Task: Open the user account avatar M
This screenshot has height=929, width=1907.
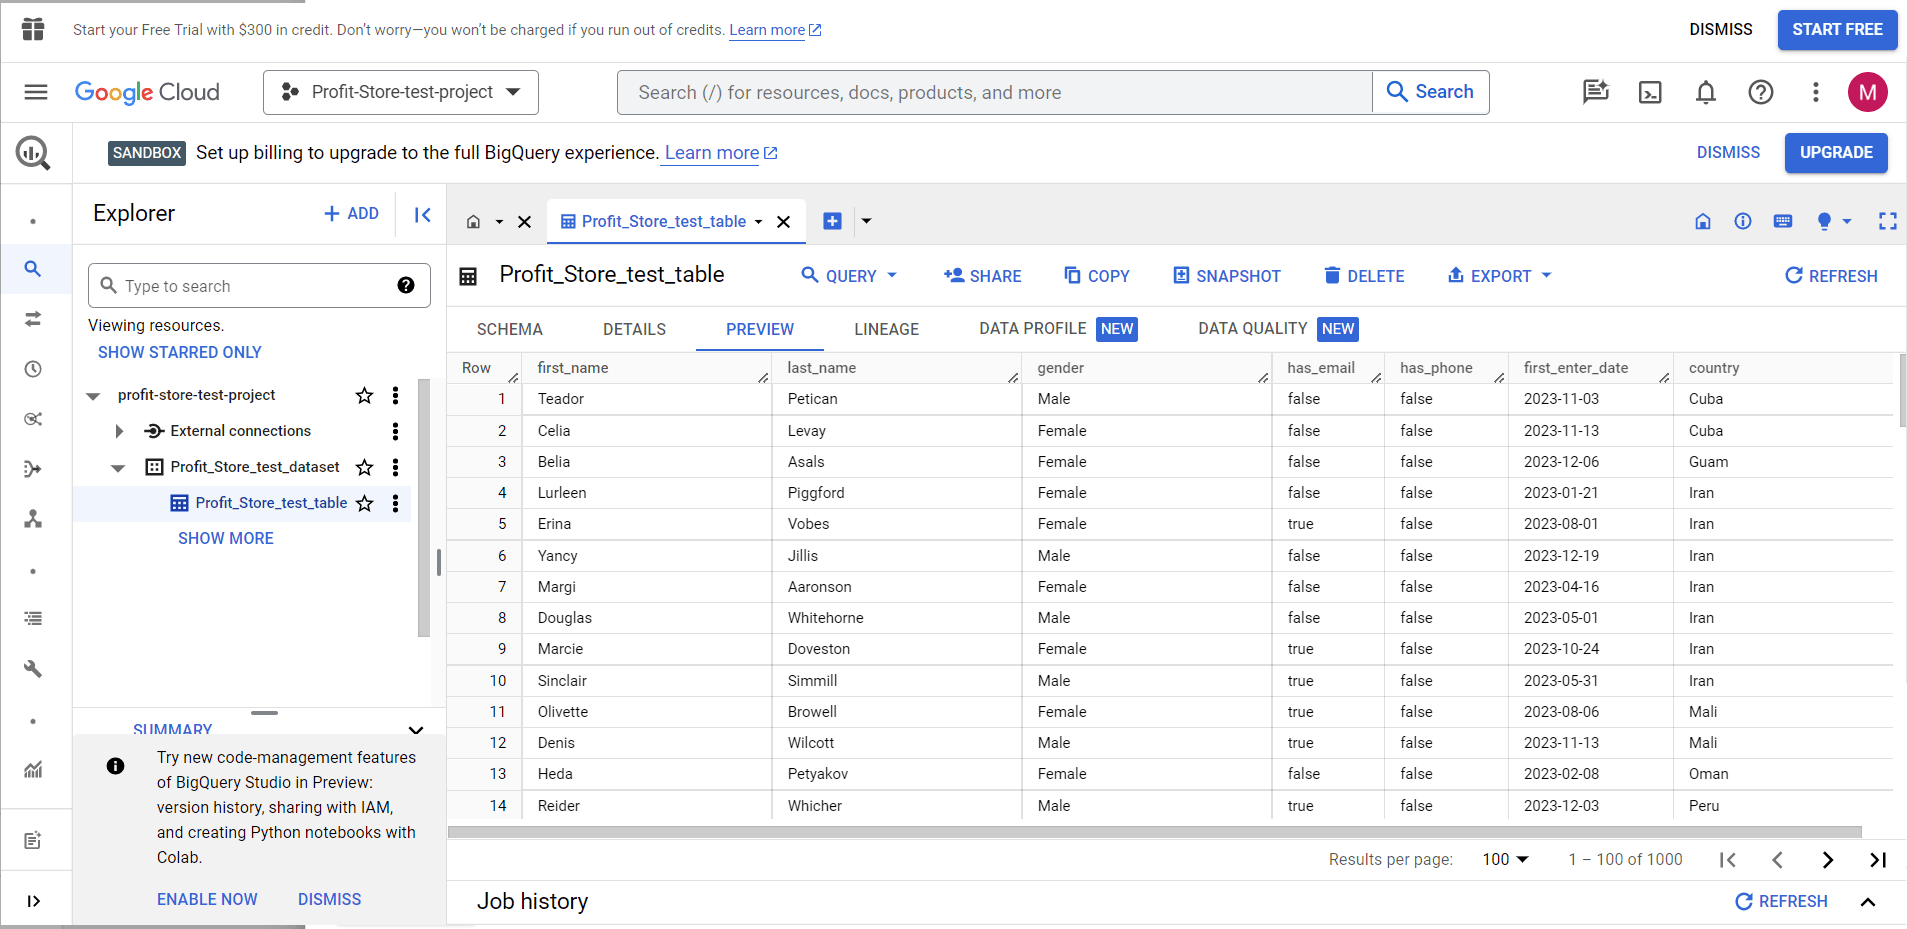Action: [1867, 92]
